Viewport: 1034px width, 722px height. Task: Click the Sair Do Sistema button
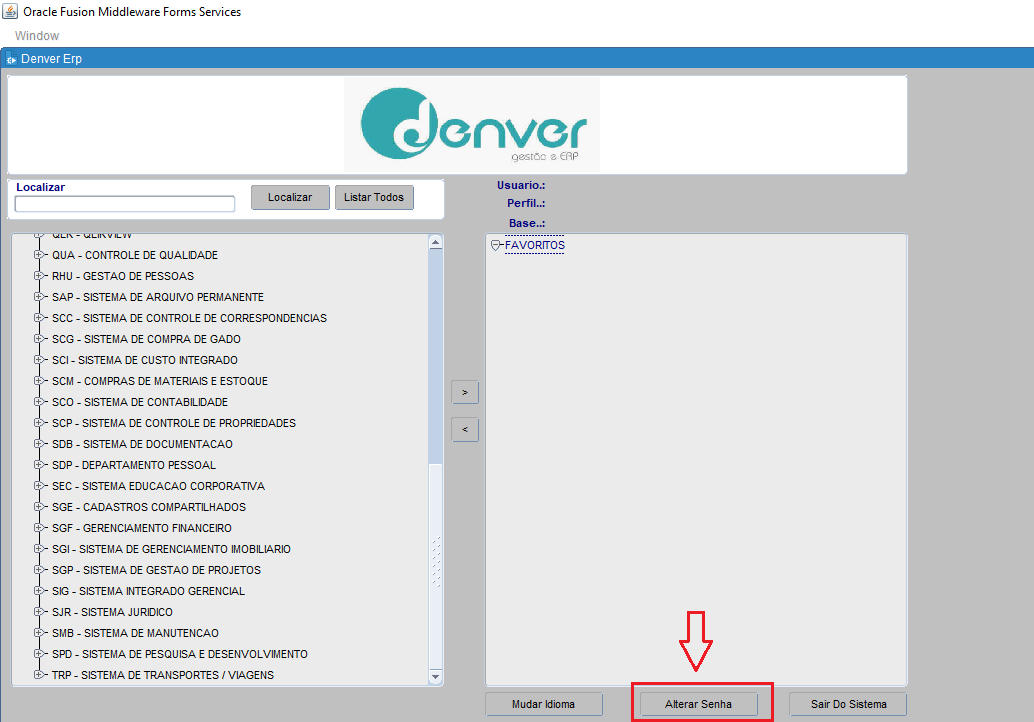tap(848, 704)
